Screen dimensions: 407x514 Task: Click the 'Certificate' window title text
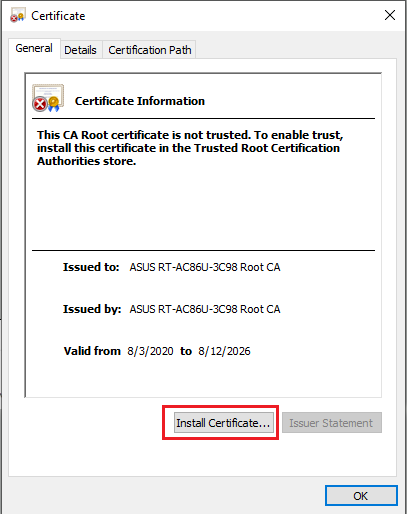(x=58, y=16)
